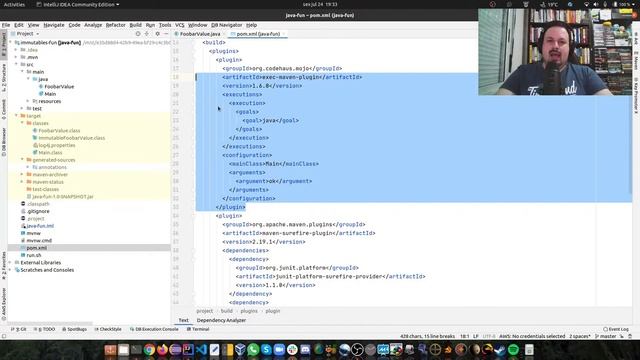Click the AWS: No credentials selected status
Screen dimensions: 640x360
(x=532, y=336)
